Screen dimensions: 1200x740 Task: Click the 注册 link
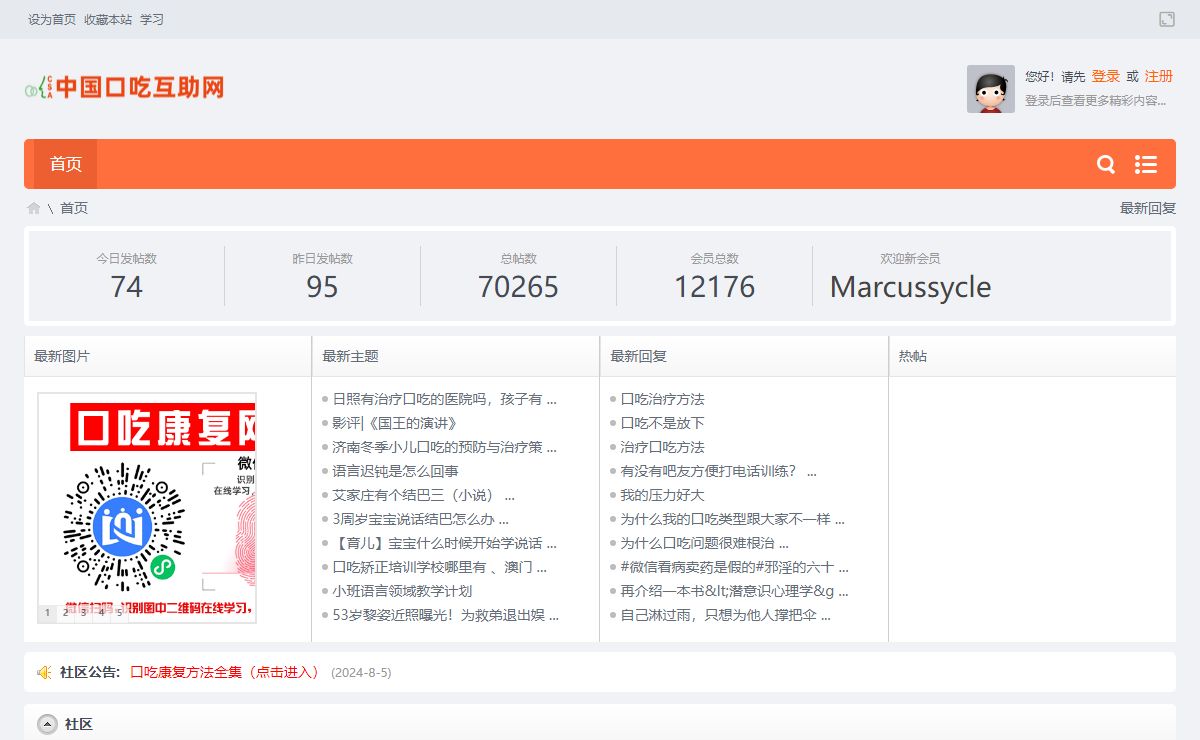(x=1159, y=76)
